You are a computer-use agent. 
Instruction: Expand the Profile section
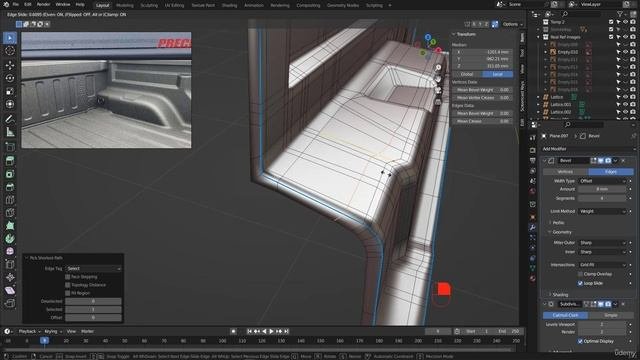558,223
